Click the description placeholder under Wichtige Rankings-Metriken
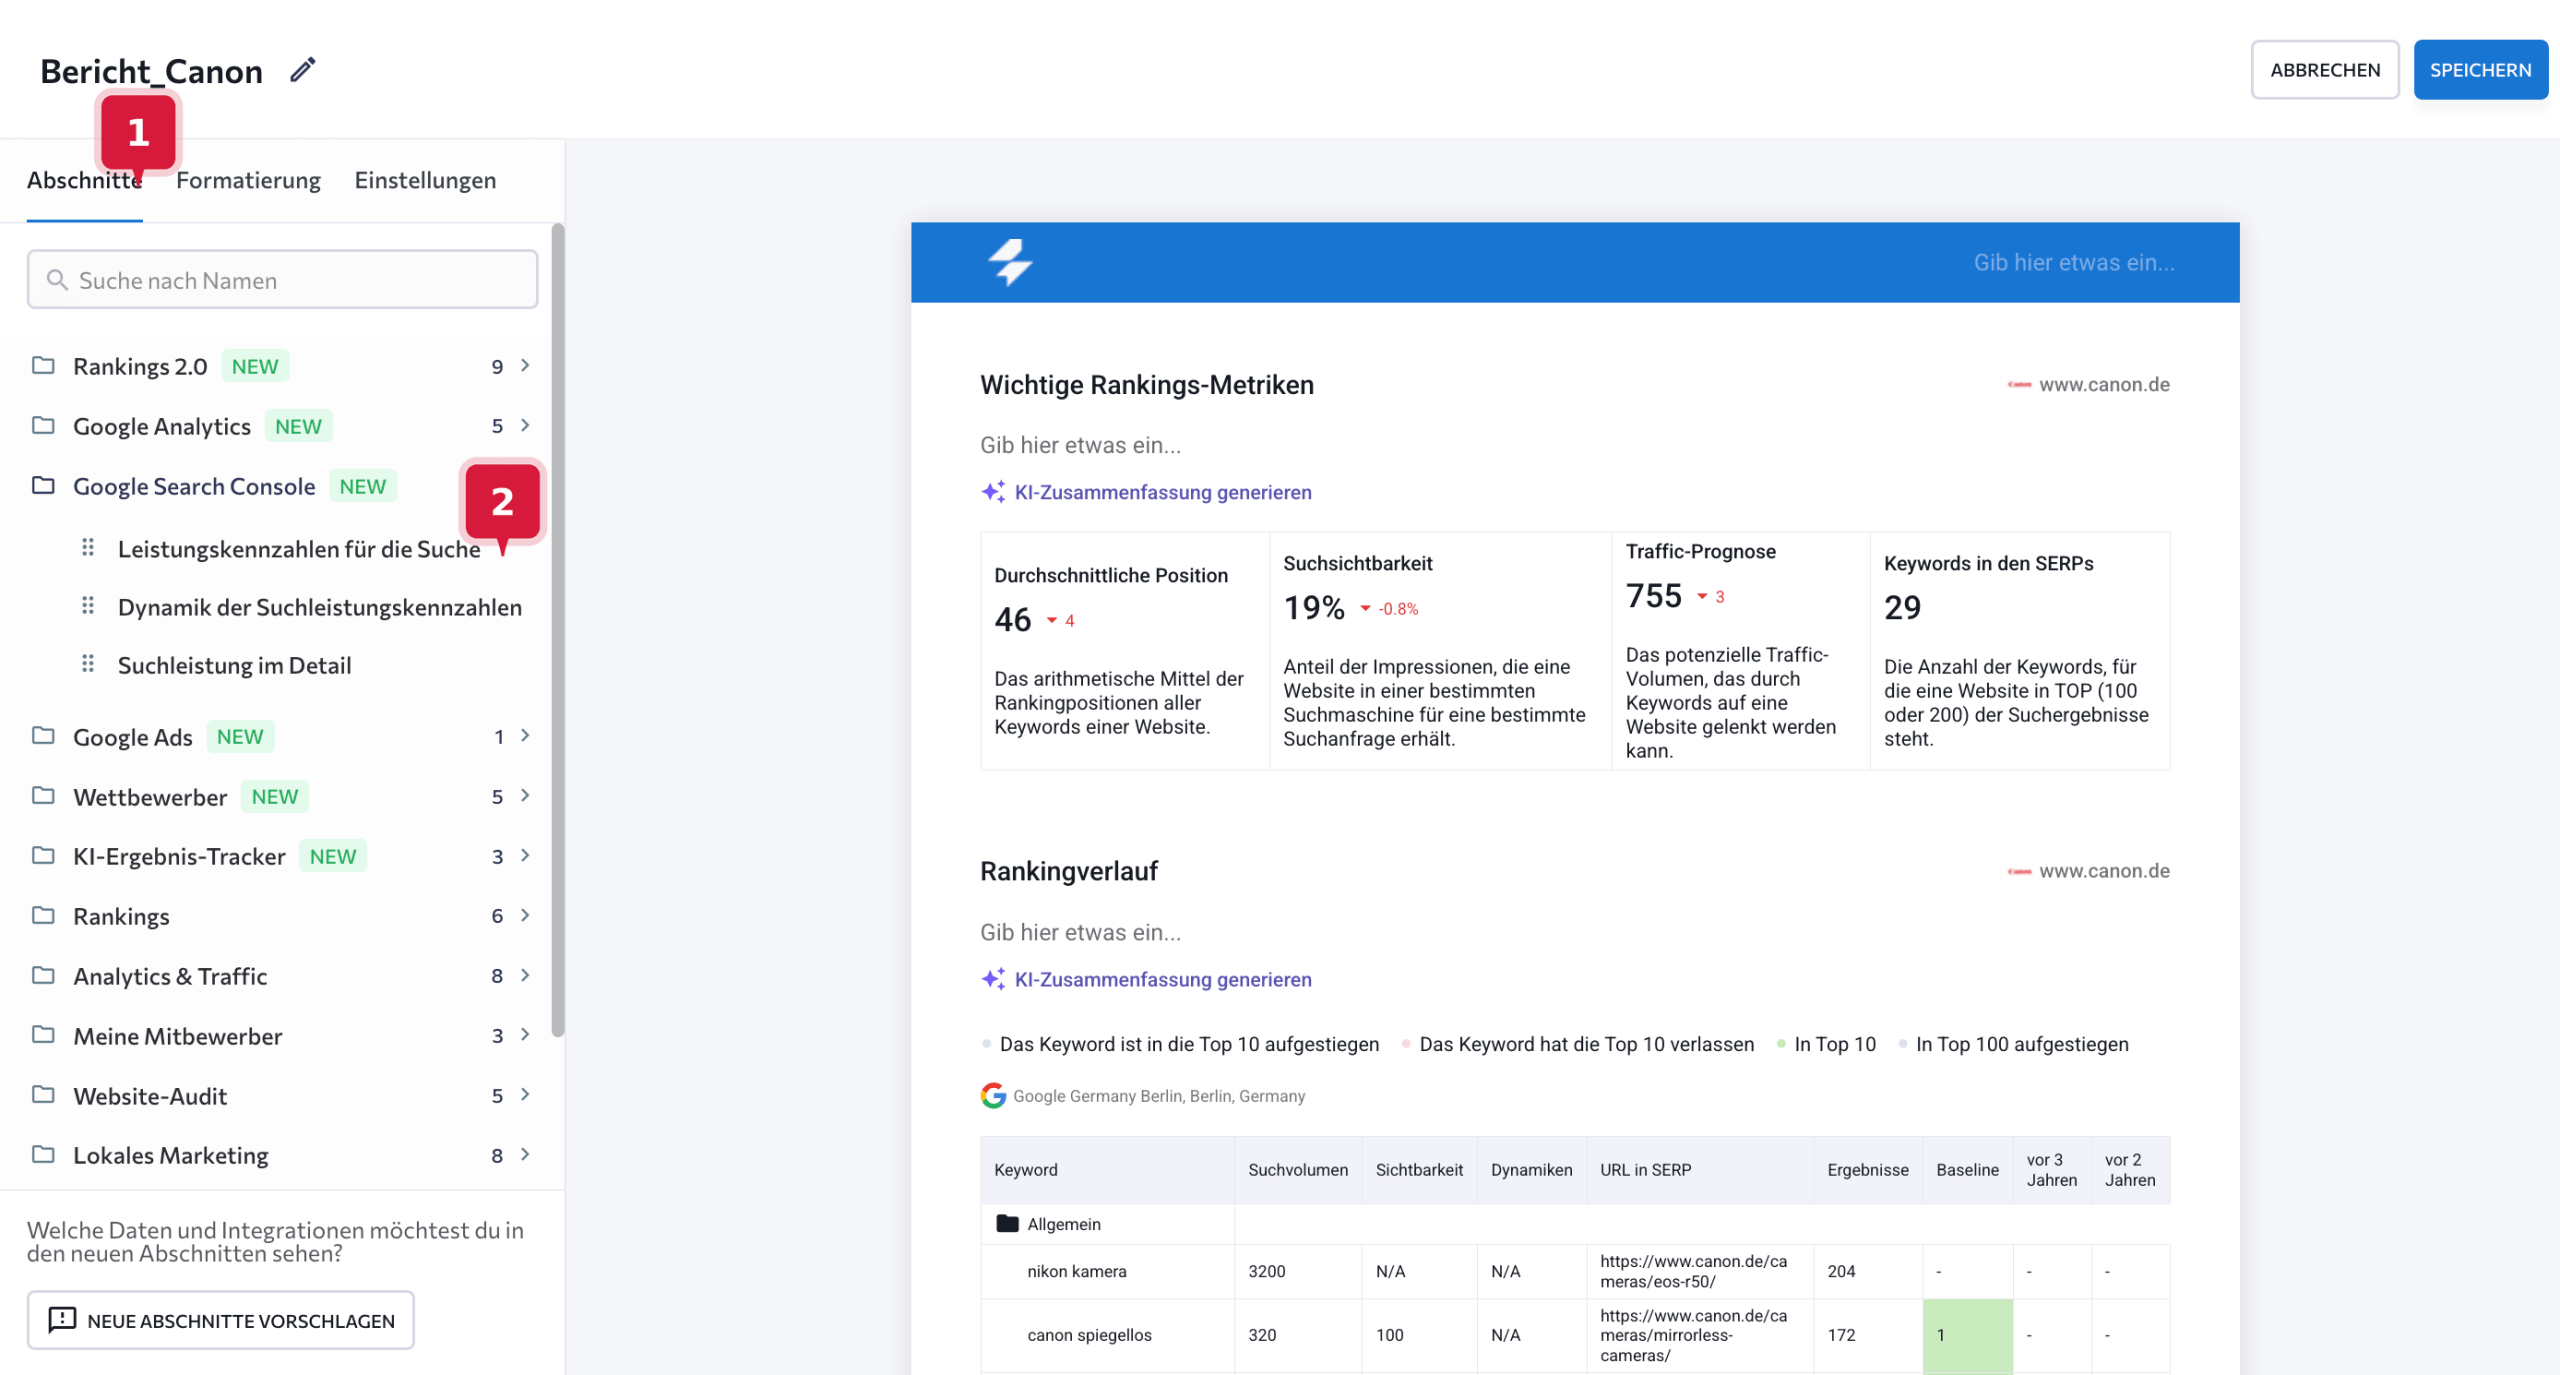Viewport: 2560px width, 1375px height. 1080,445
